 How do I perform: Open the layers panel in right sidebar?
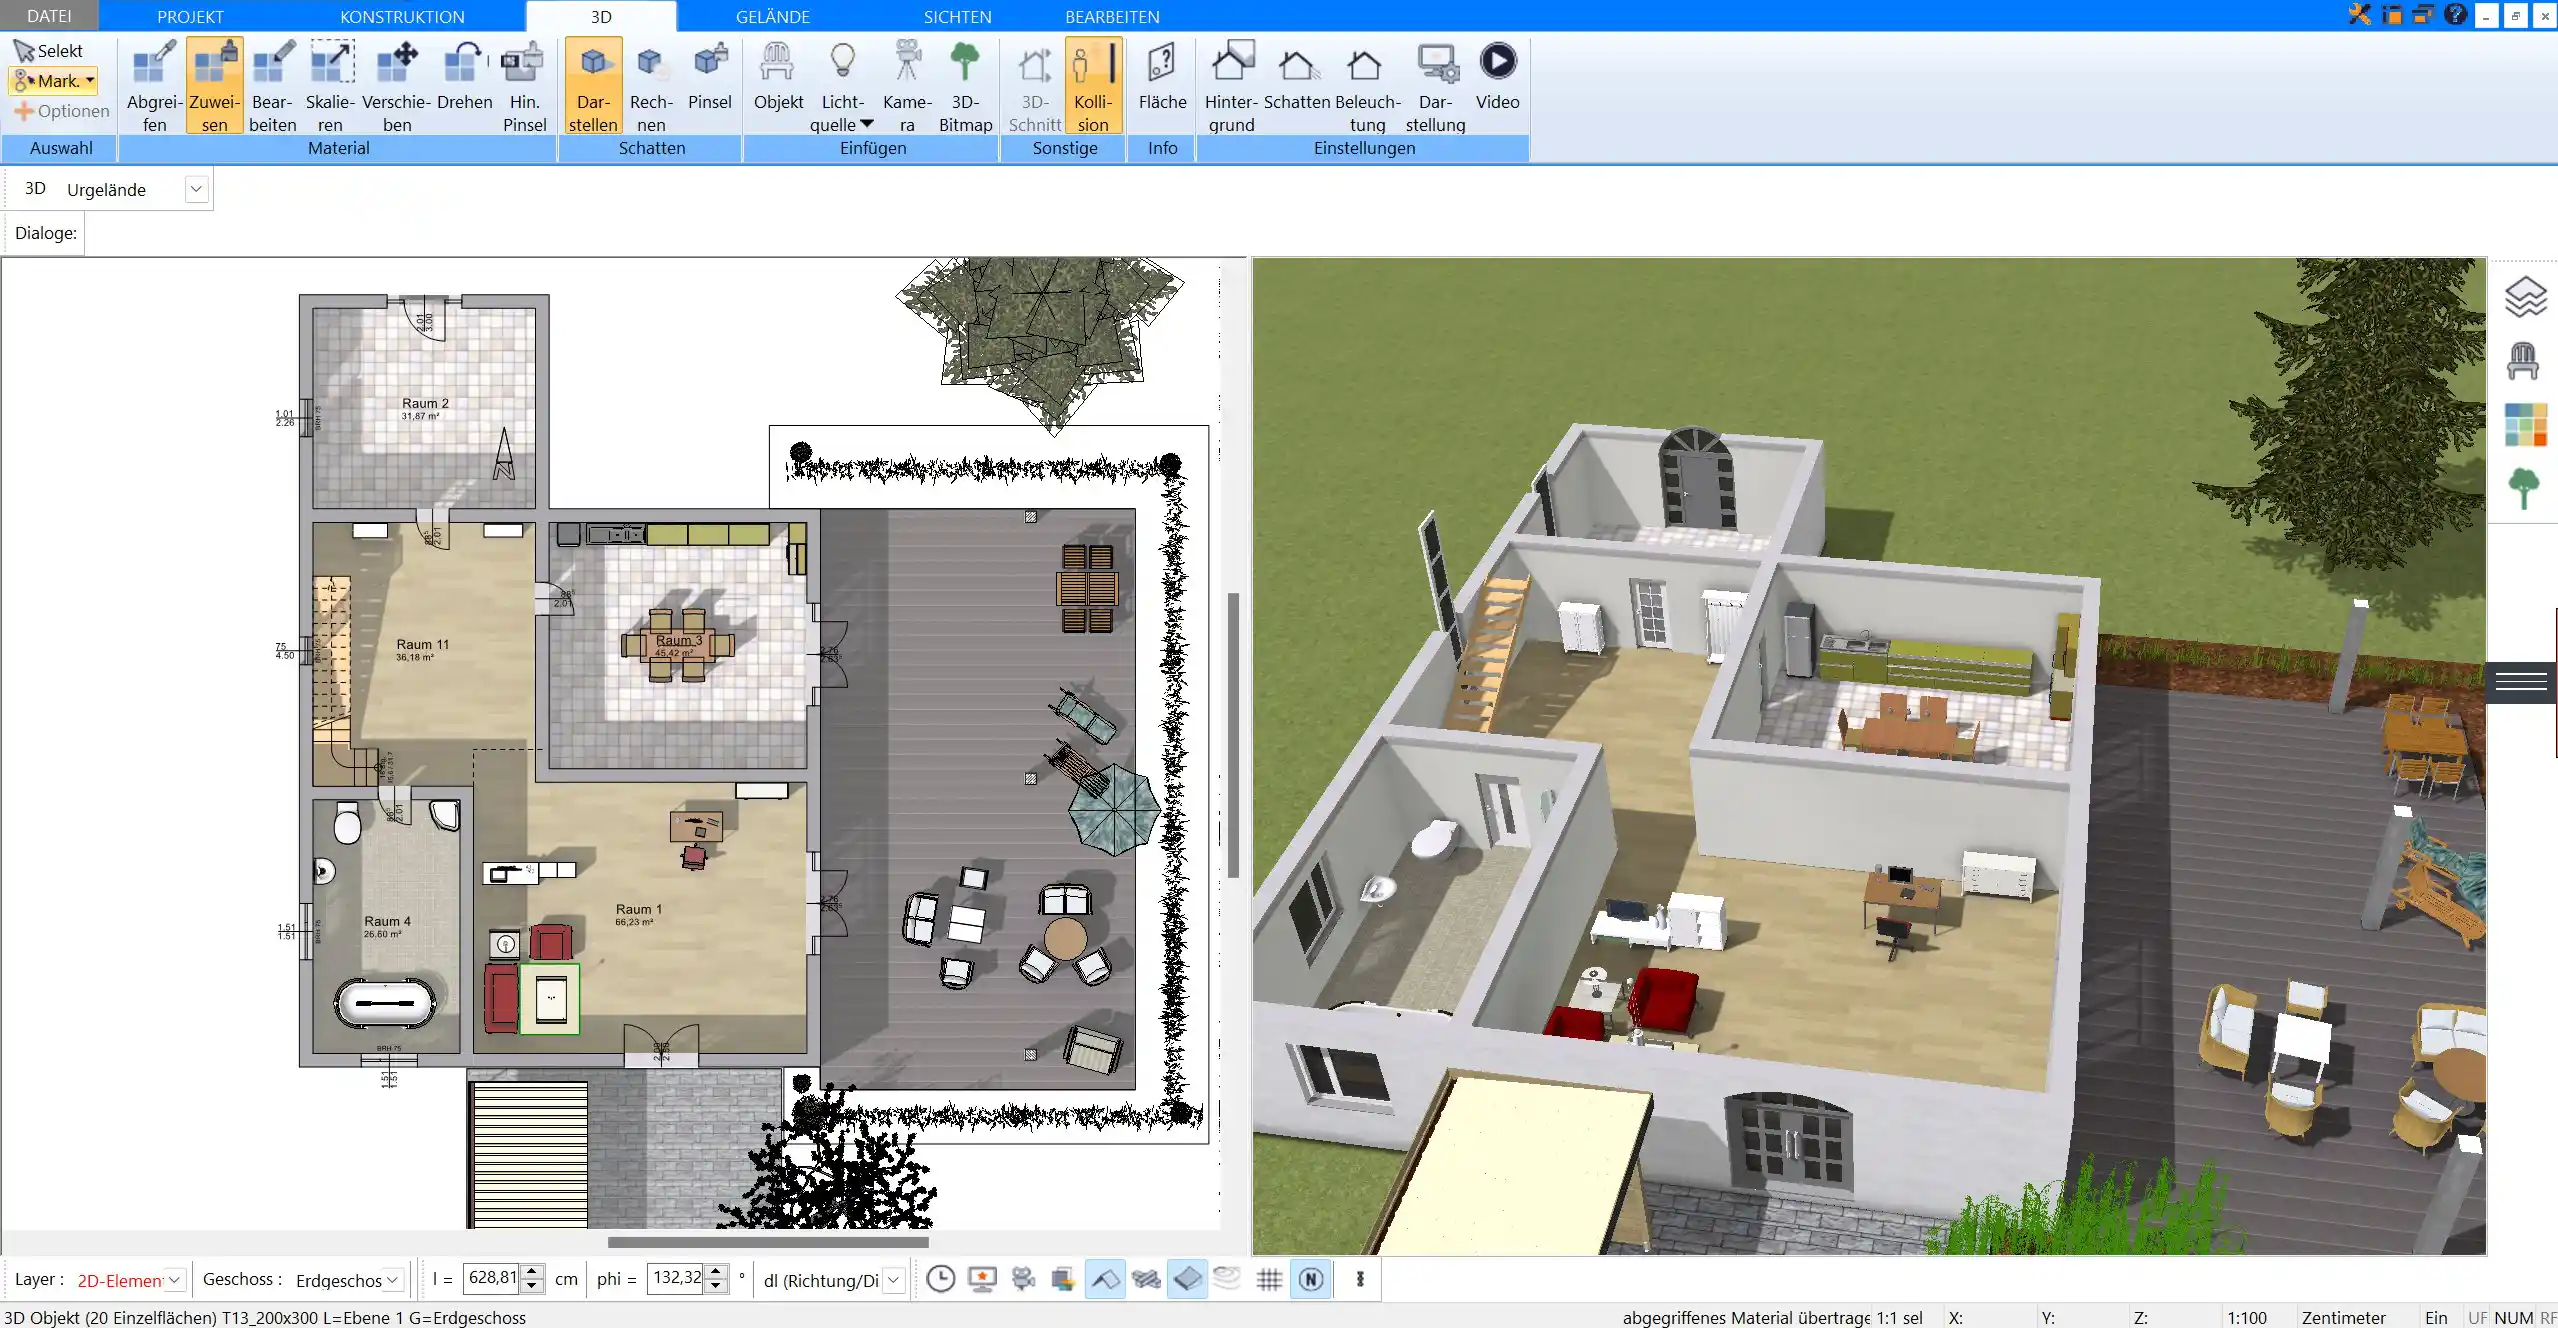coord(2524,297)
